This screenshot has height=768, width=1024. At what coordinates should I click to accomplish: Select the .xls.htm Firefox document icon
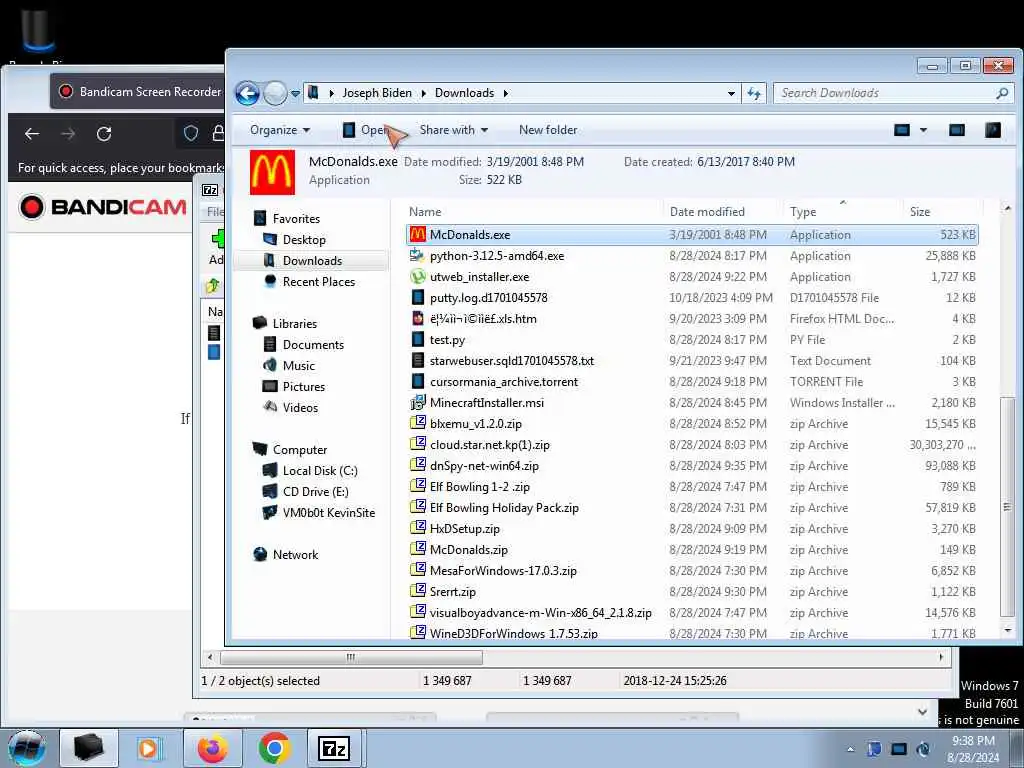point(417,319)
